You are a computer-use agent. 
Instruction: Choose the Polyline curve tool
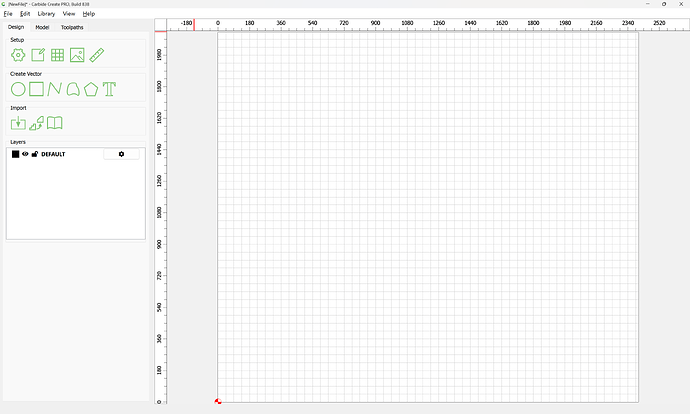point(54,89)
